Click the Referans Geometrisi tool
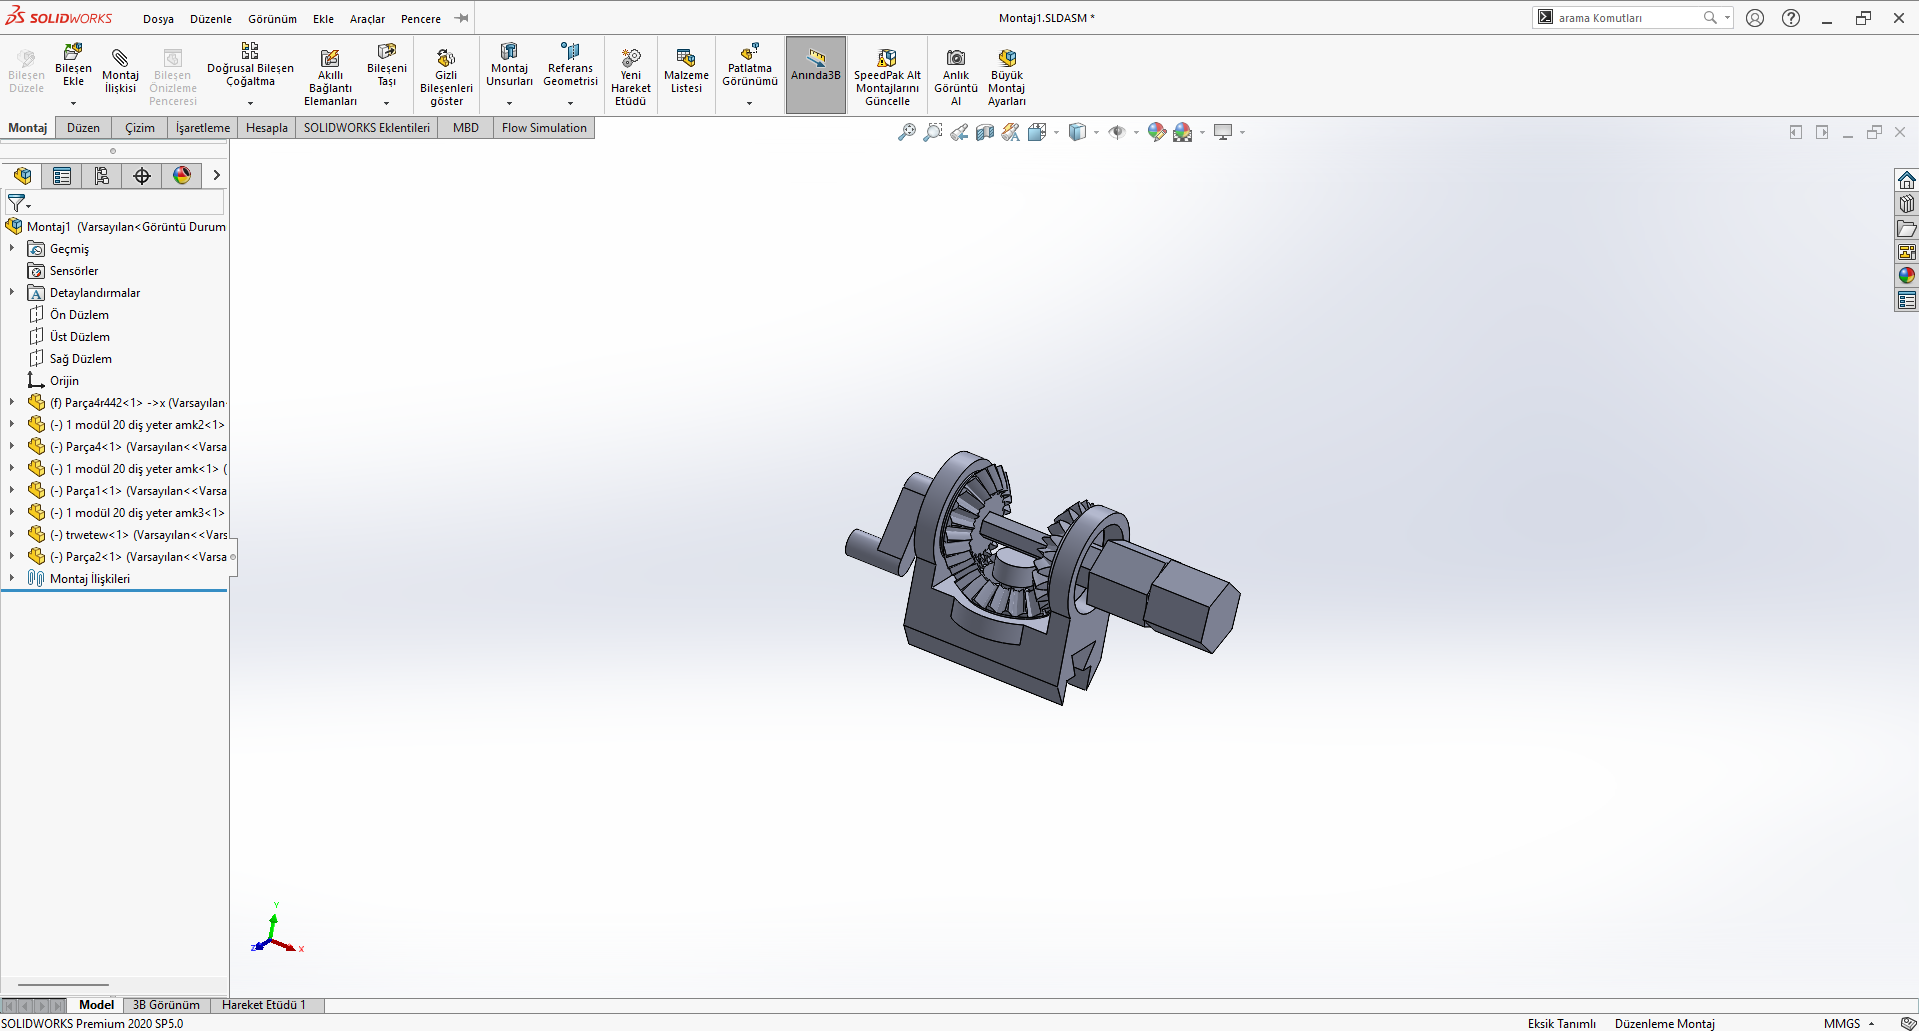Image resolution: width=1919 pixels, height=1031 pixels. click(570, 66)
